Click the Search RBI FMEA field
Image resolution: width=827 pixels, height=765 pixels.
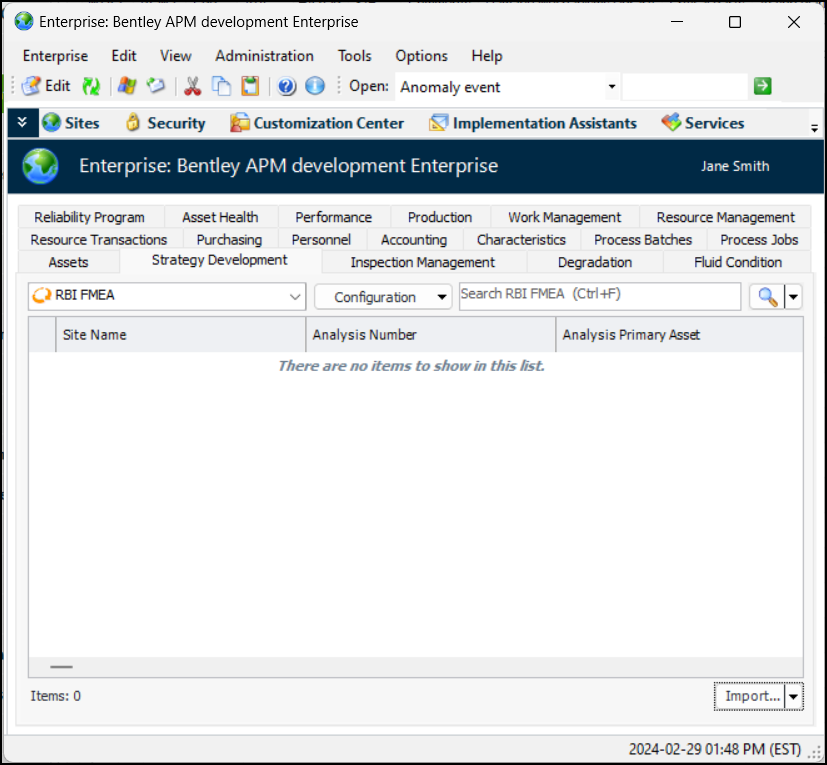point(600,297)
